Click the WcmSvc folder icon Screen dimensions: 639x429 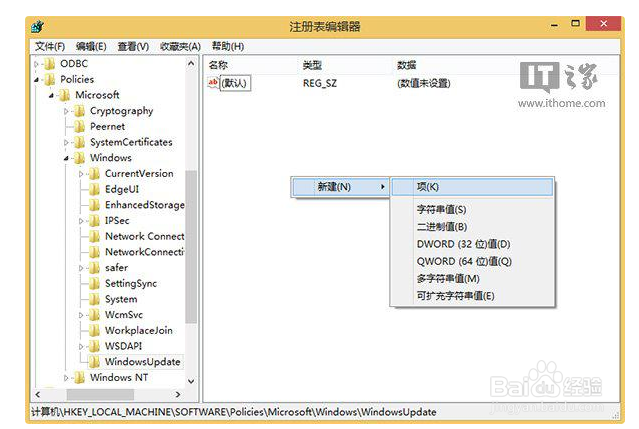pyautogui.click(x=94, y=315)
